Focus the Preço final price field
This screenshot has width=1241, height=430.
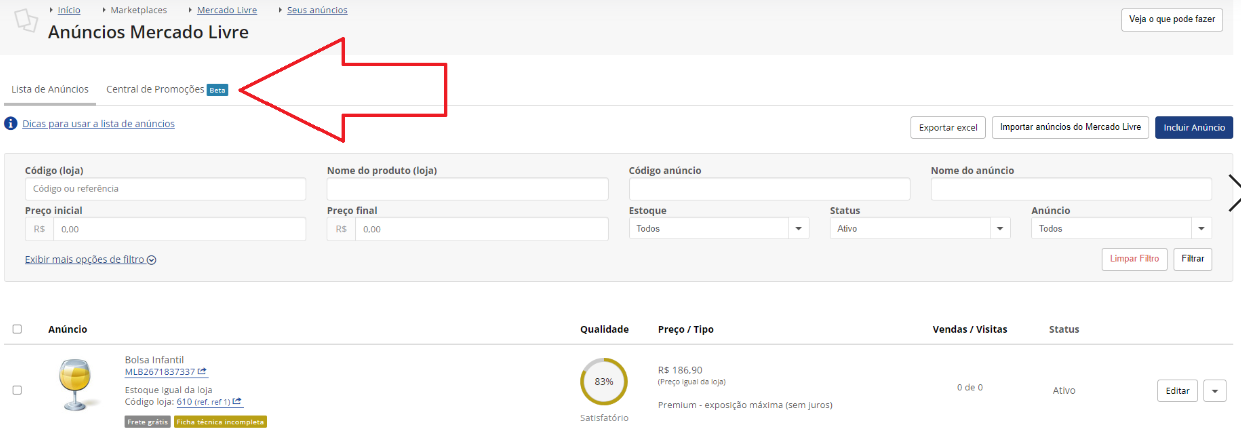coord(481,229)
